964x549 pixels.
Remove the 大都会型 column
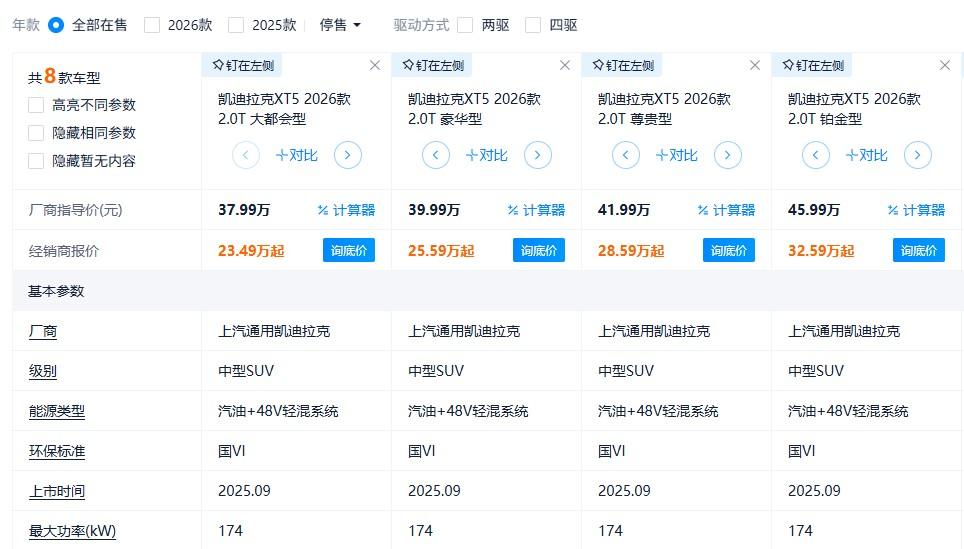375,65
